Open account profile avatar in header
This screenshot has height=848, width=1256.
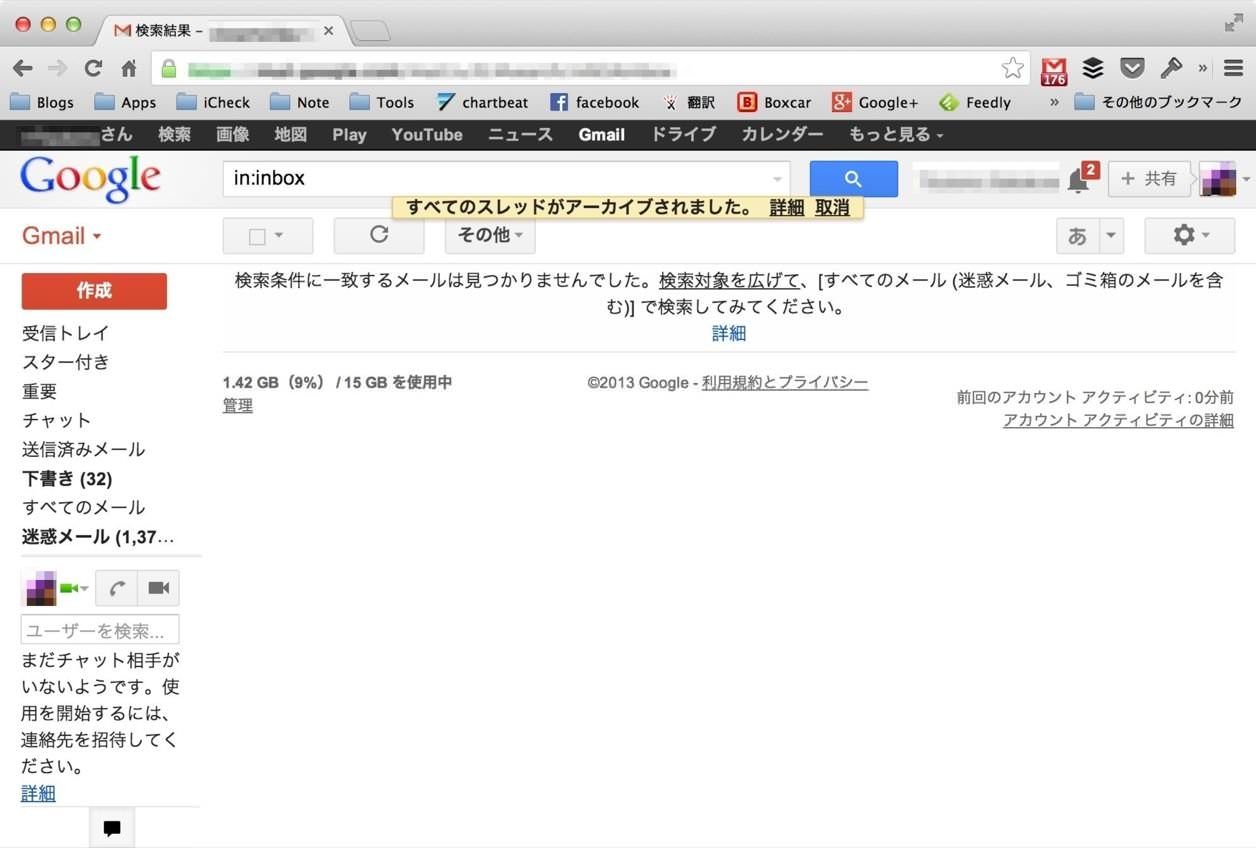(1218, 180)
